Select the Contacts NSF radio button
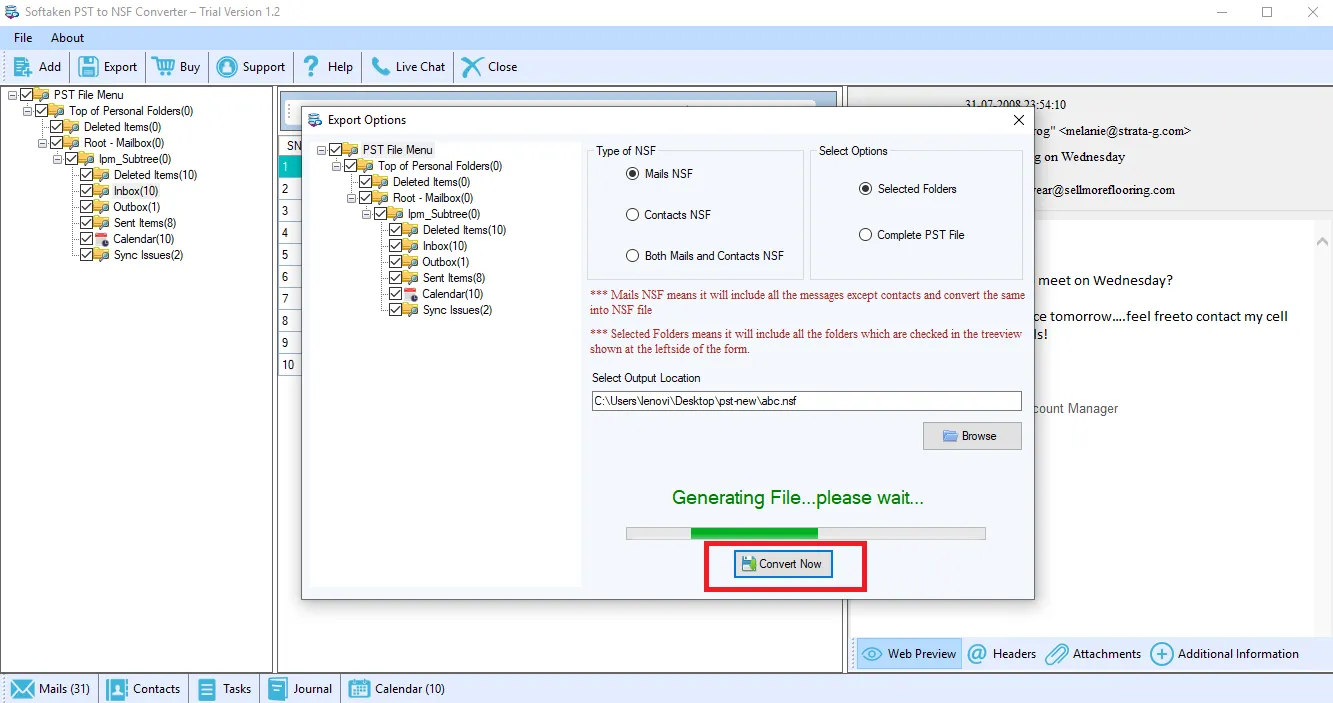This screenshot has width=1333, height=703. click(x=632, y=215)
